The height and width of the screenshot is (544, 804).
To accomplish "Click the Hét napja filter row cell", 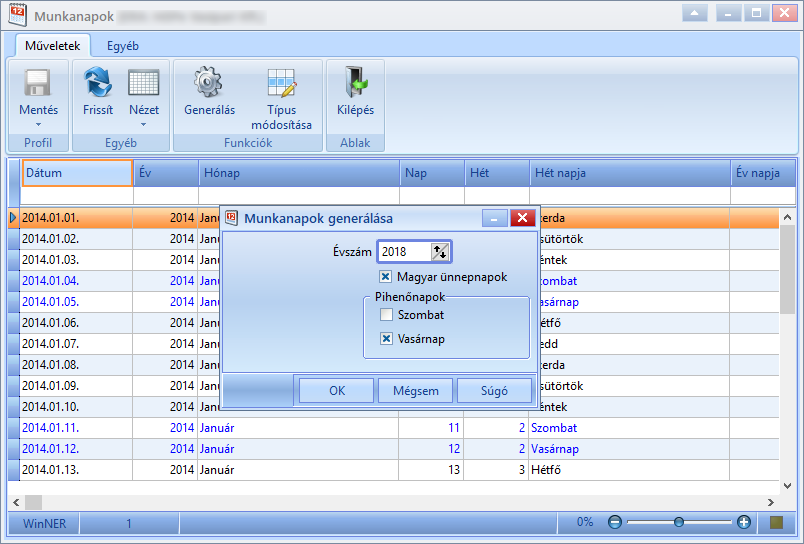I will pos(630,195).
